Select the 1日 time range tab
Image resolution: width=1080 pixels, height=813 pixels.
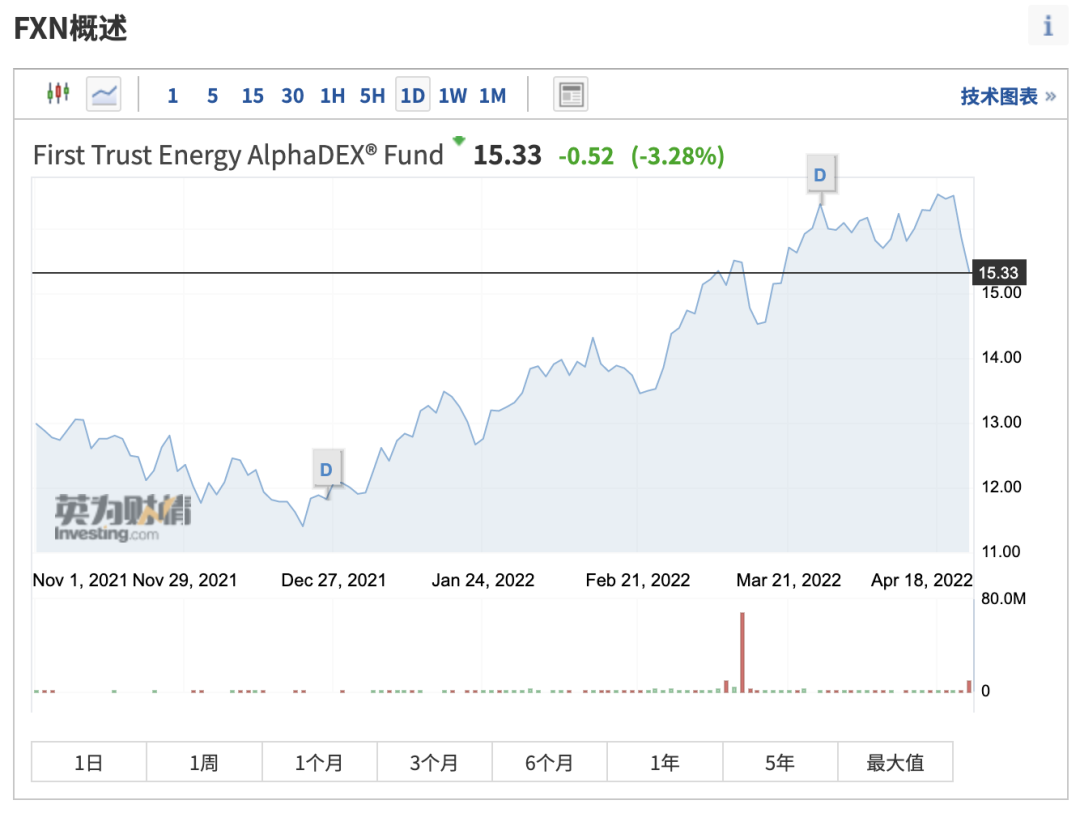click(x=89, y=763)
